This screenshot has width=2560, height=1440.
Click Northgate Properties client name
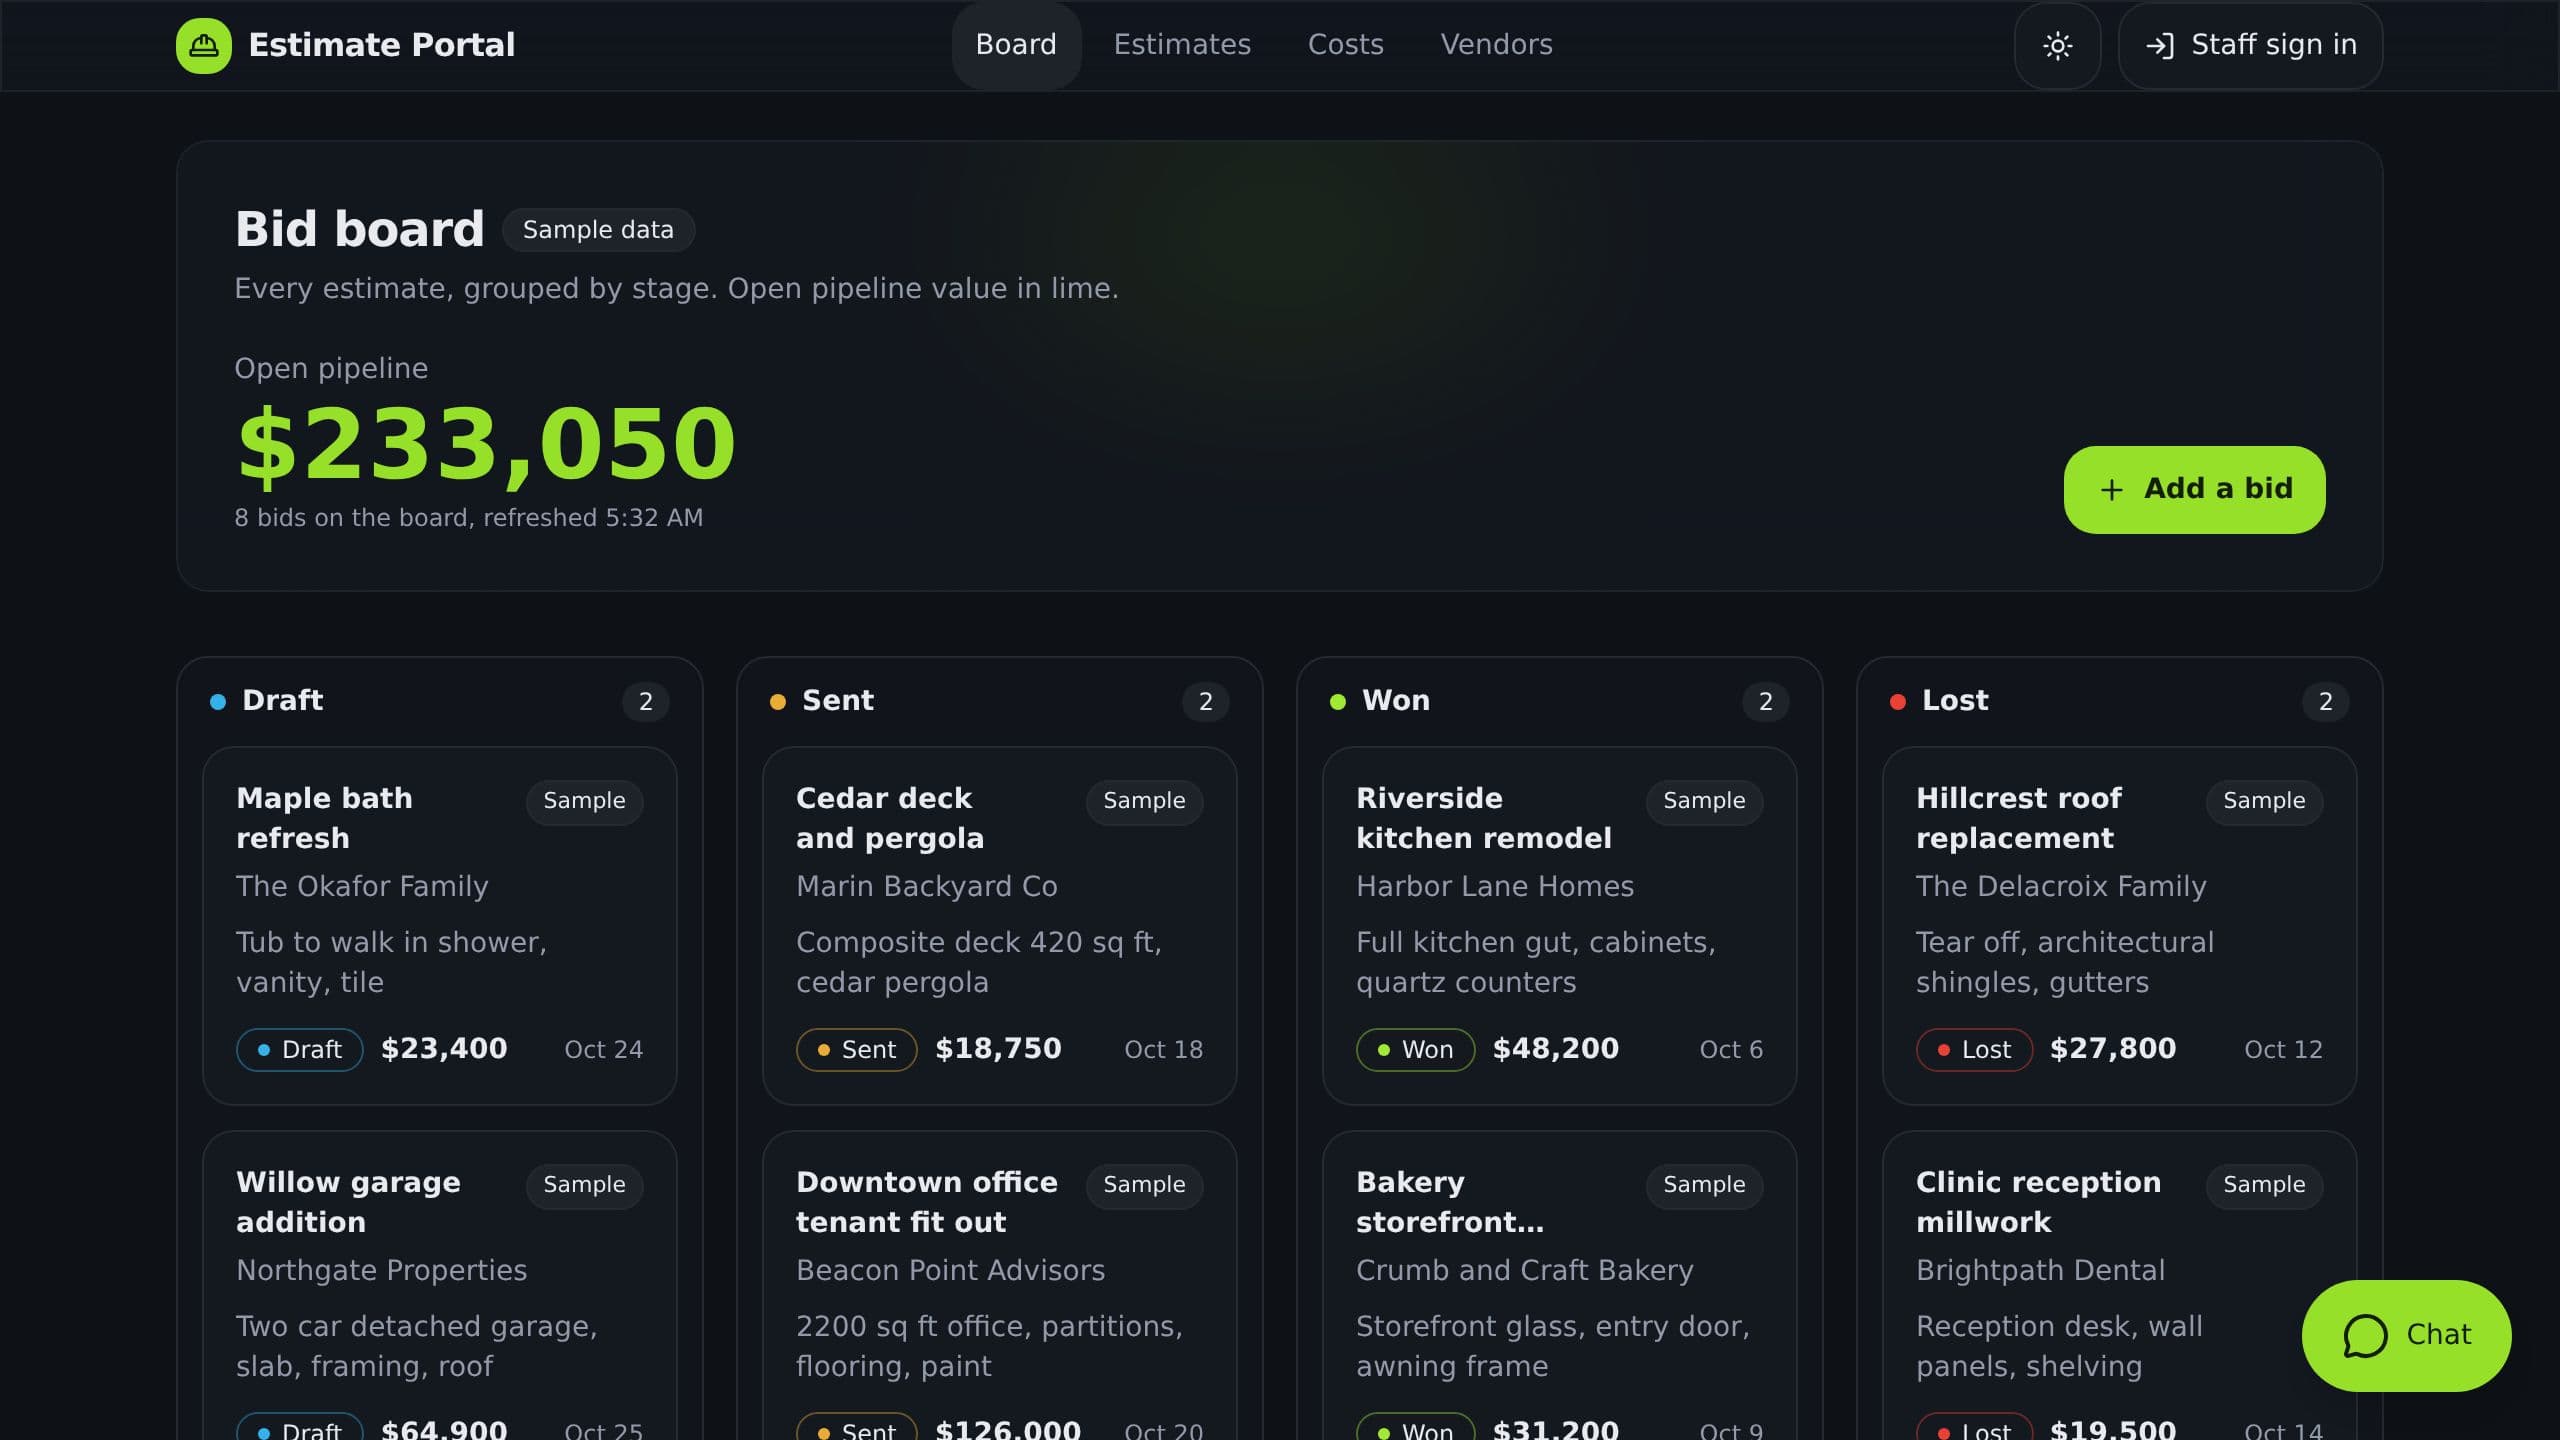point(381,1271)
